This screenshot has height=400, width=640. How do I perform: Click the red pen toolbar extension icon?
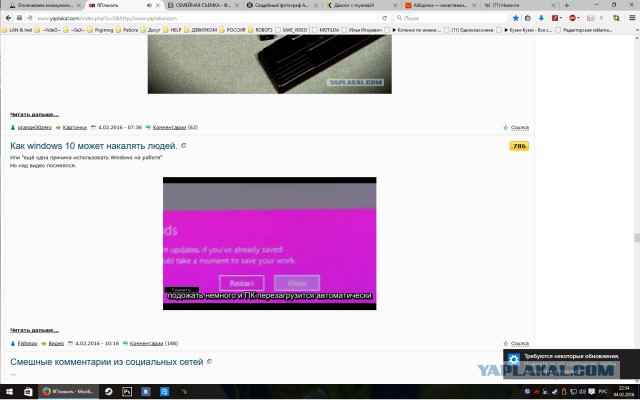pyautogui.click(x=555, y=18)
